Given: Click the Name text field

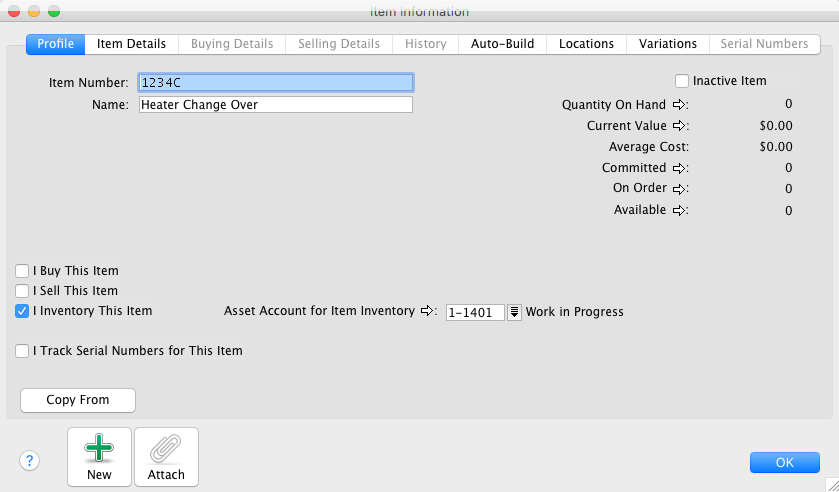Looking at the screenshot, I should tap(275, 104).
